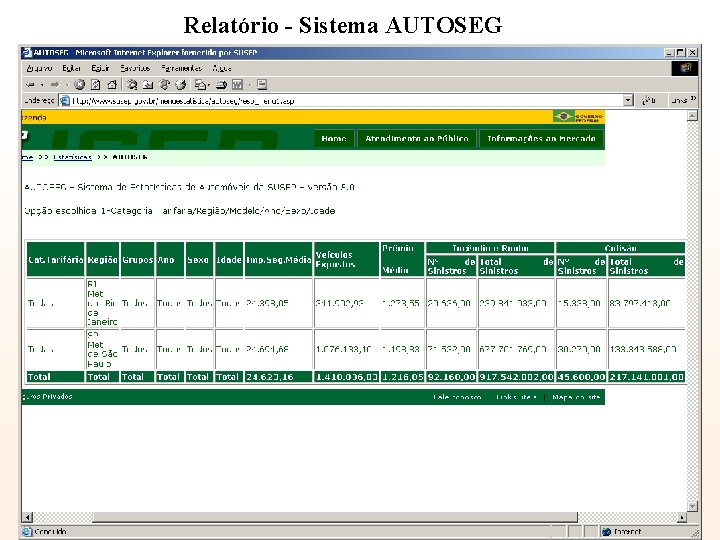Open the Informações ao Mercado tab
The height and width of the screenshot is (540, 720).
(541, 139)
